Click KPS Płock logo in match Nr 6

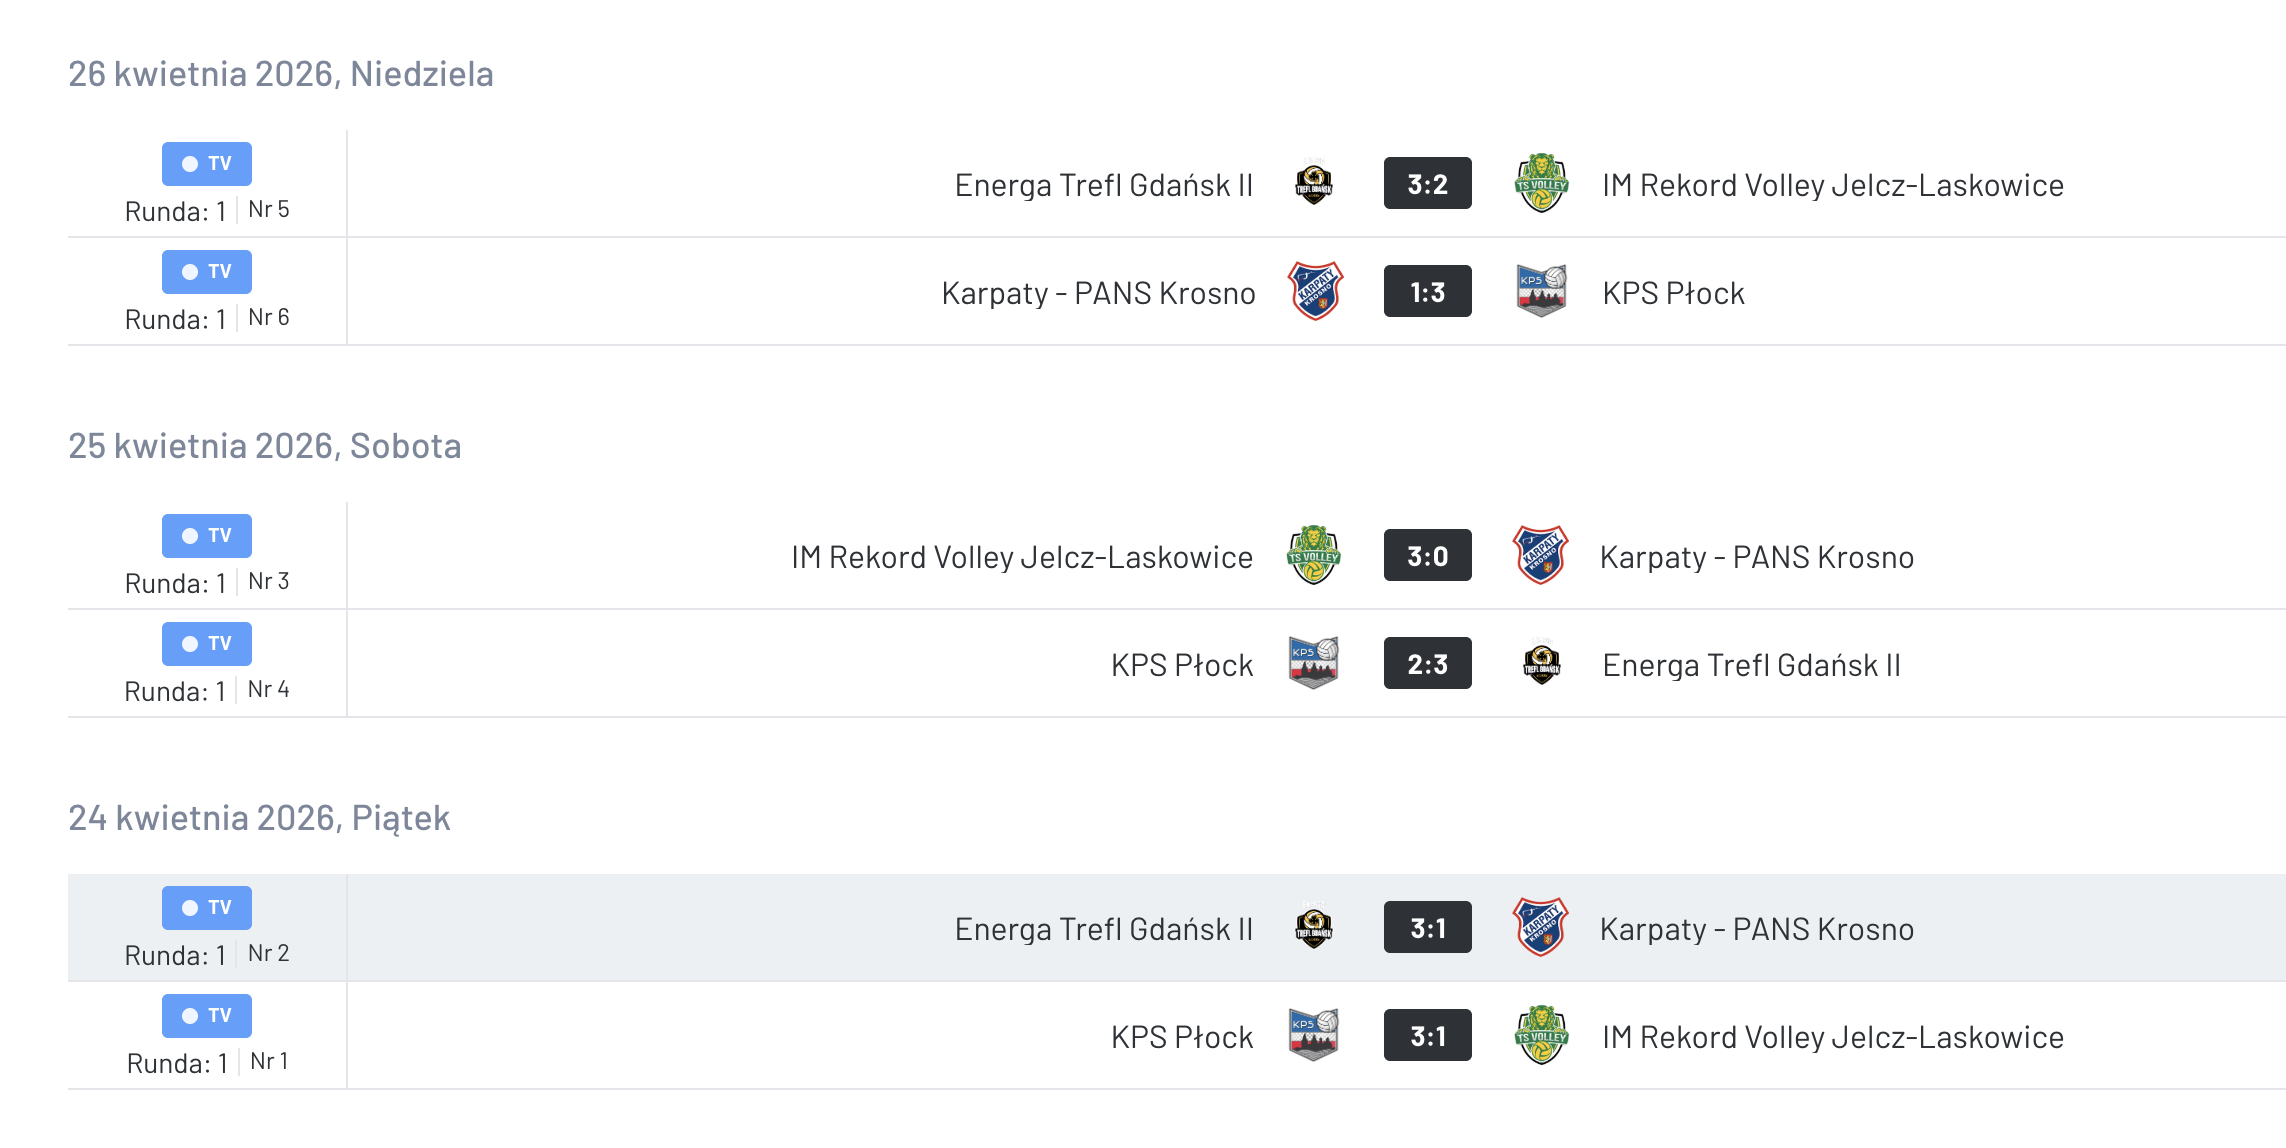pyautogui.click(x=1541, y=291)
